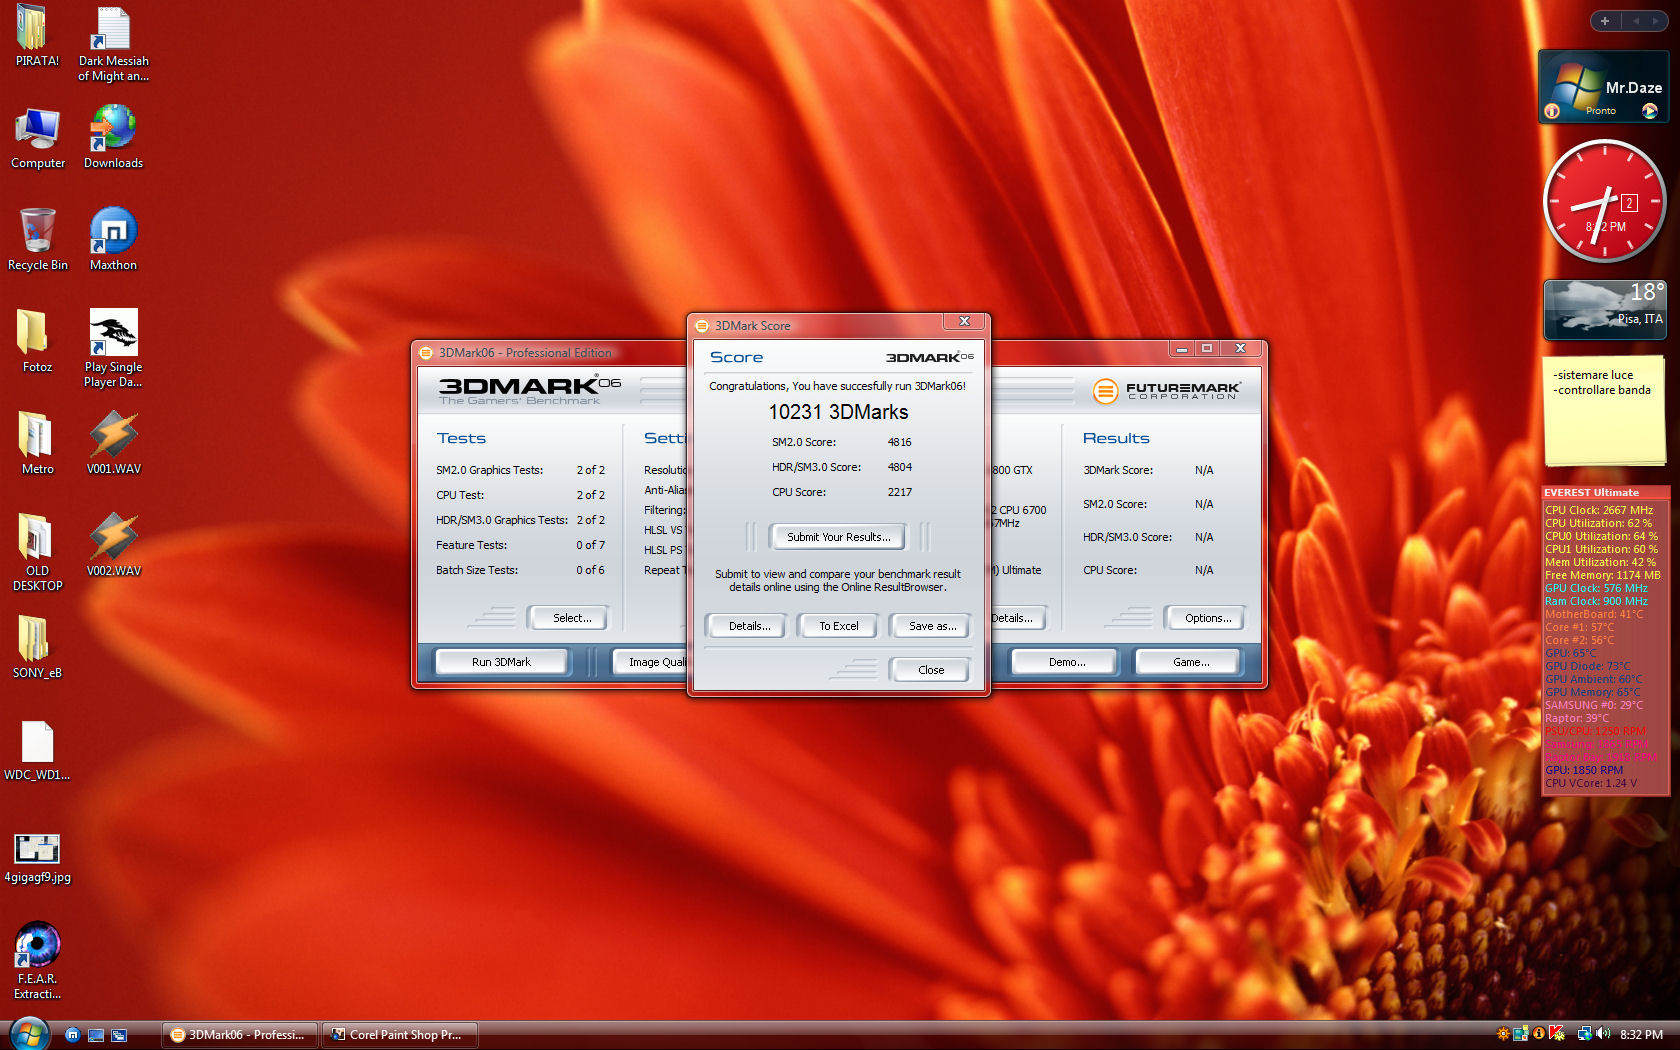Open the Windows Start orb
The image size is (1680, 1050).
[x=28, y=1034]
